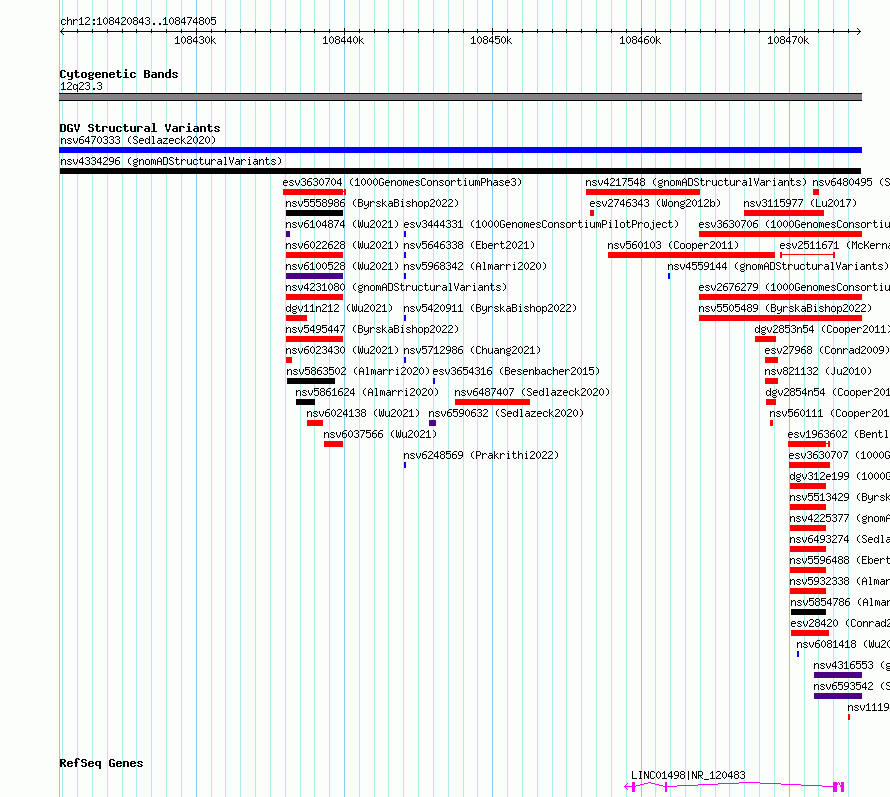Open nsv6024138 (Wu2021) variant
Image resolution: width=890 pixels, height=797 pixels.
click(363, 413)
